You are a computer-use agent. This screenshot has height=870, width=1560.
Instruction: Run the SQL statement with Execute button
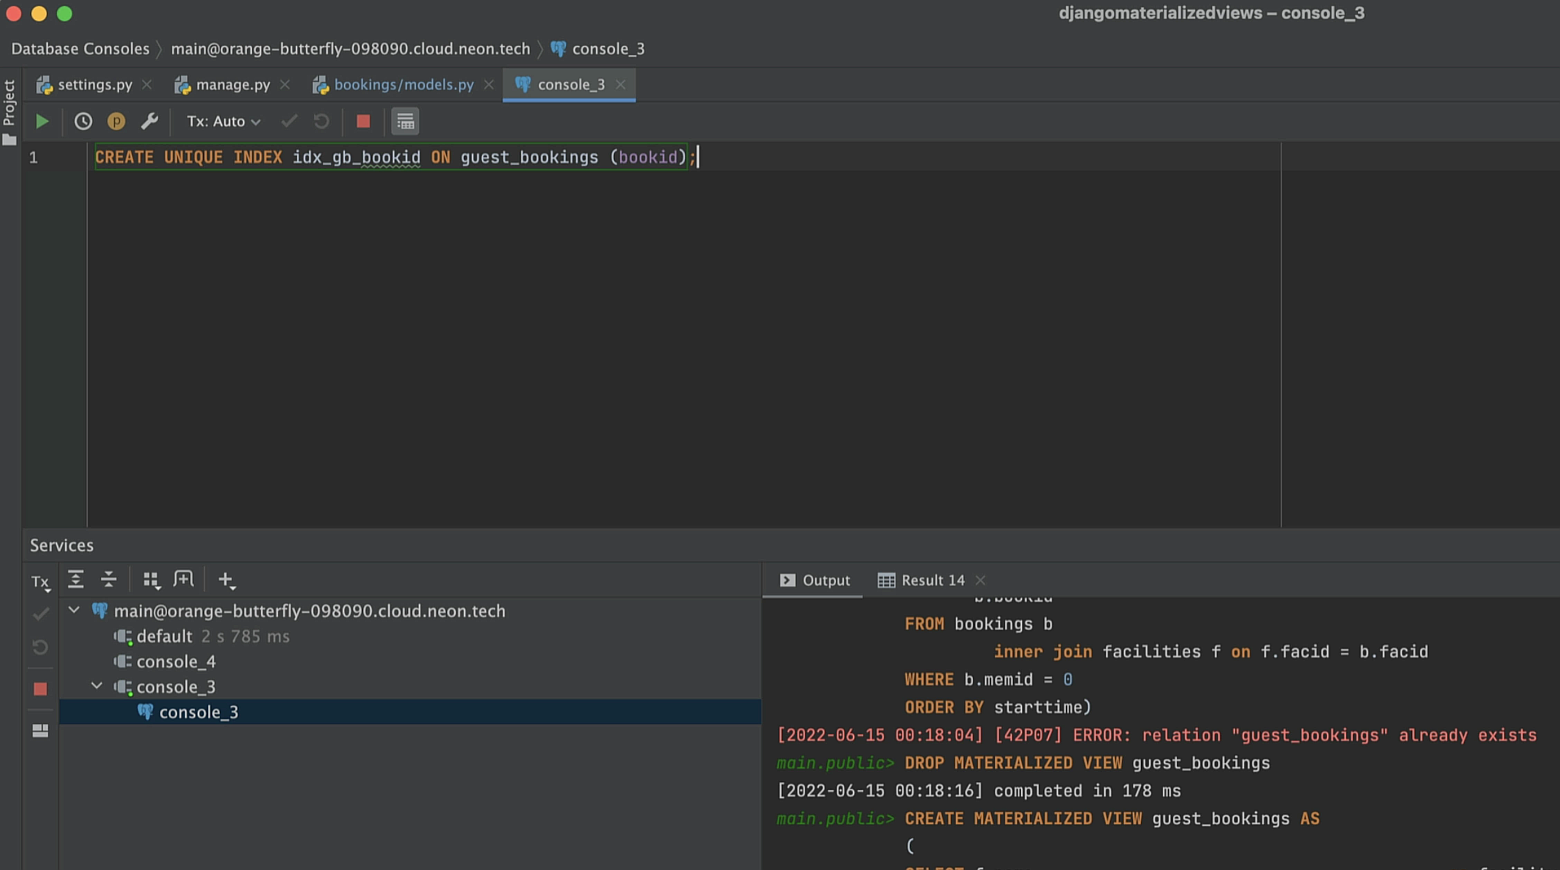42,121
